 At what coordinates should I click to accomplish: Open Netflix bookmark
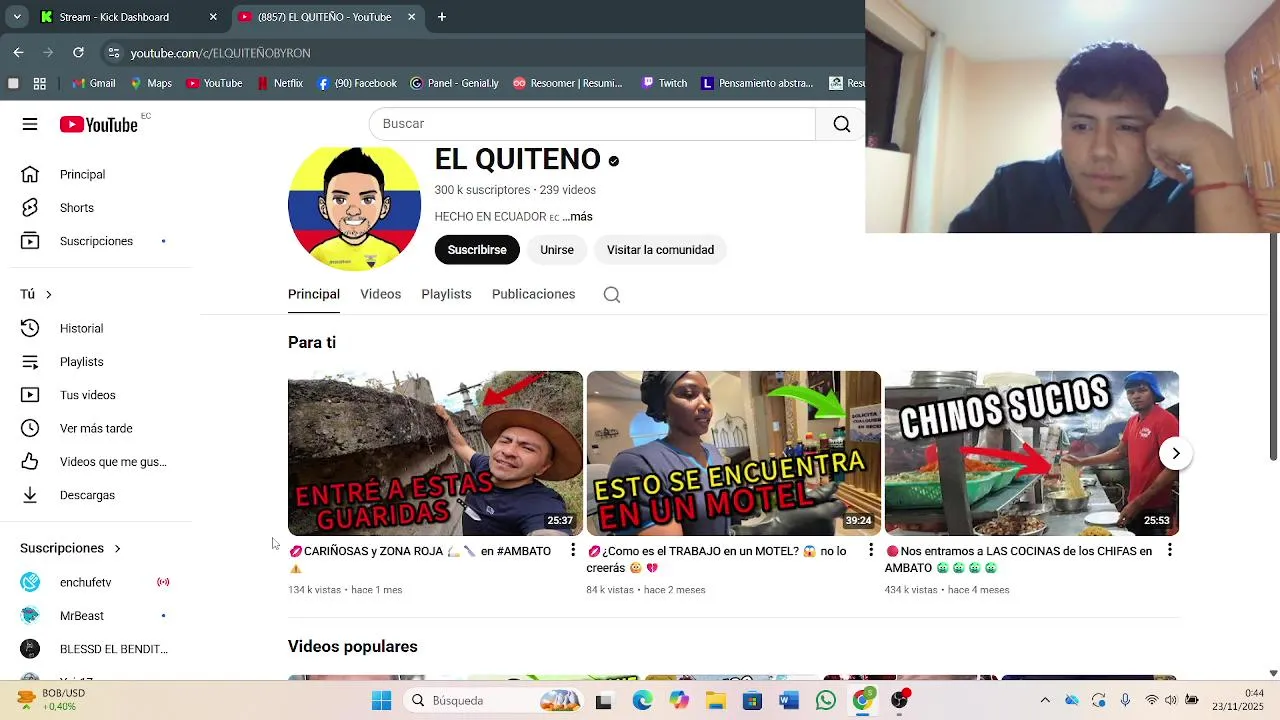tap(279, 83)
